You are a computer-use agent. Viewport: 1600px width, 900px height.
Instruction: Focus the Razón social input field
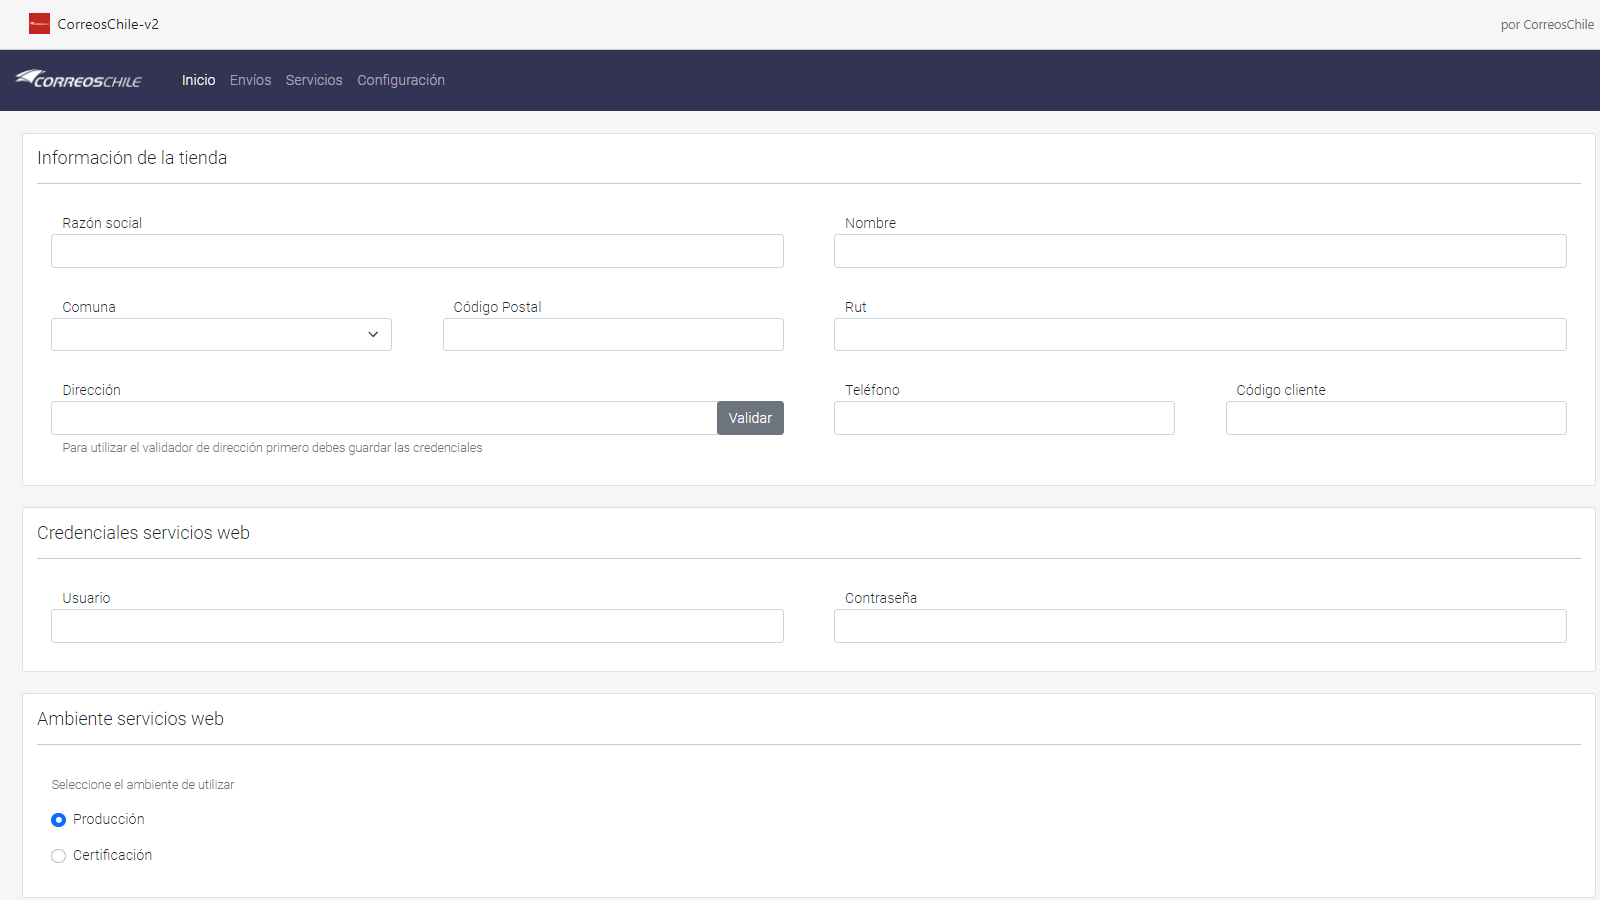417,251
